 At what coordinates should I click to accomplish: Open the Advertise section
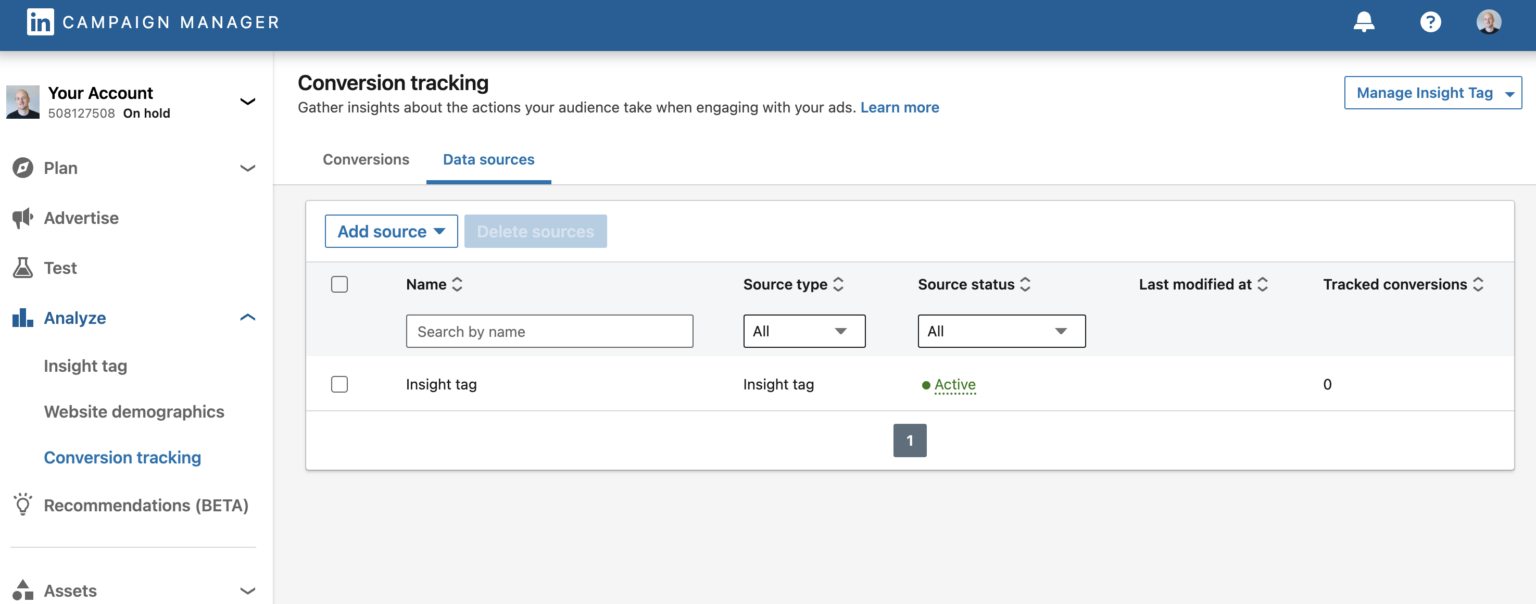tap(22, 218)
